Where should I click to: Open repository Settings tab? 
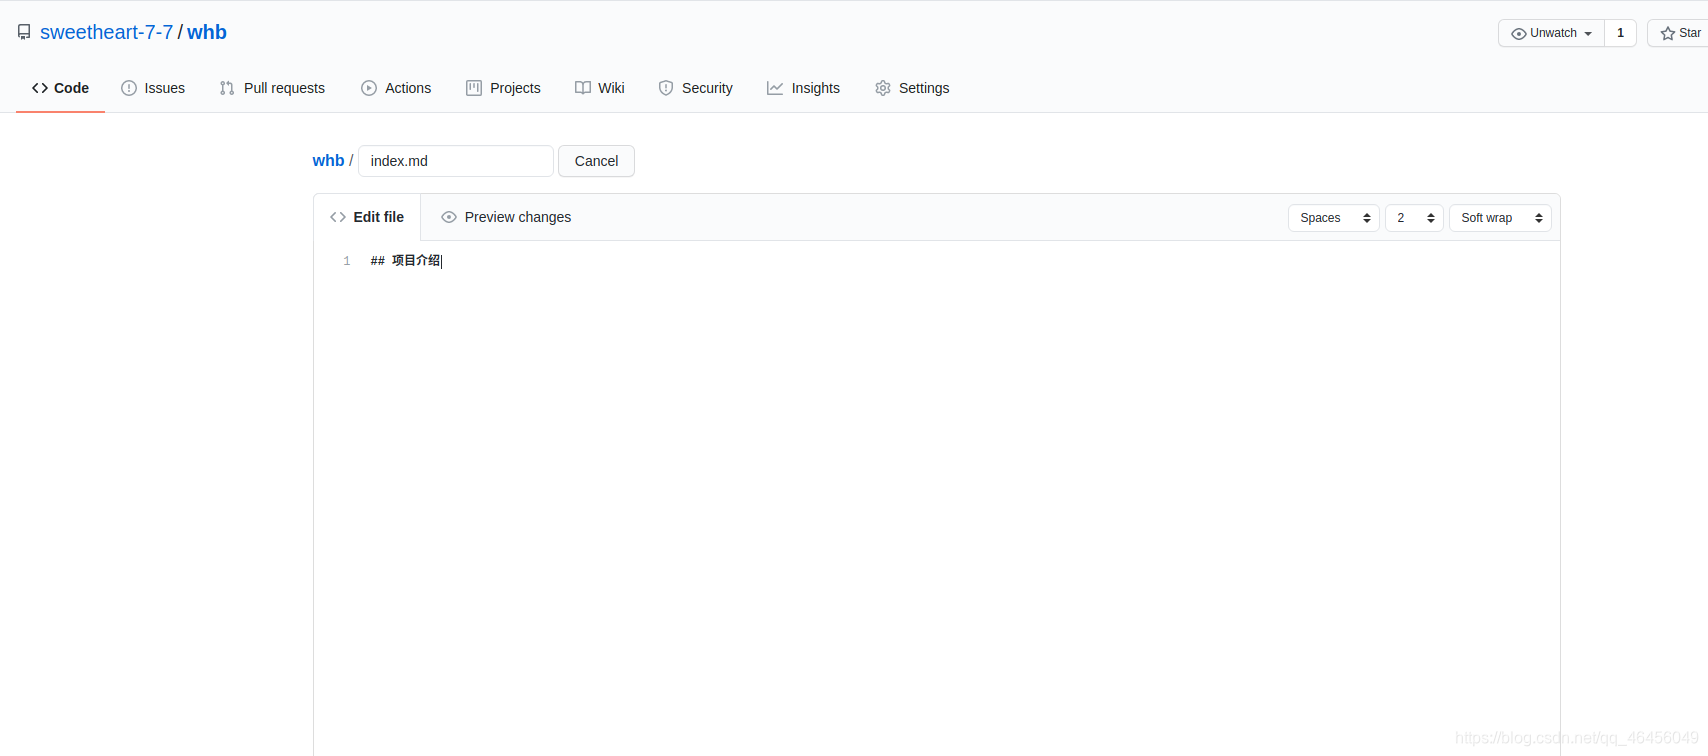(x=912, y=88)
